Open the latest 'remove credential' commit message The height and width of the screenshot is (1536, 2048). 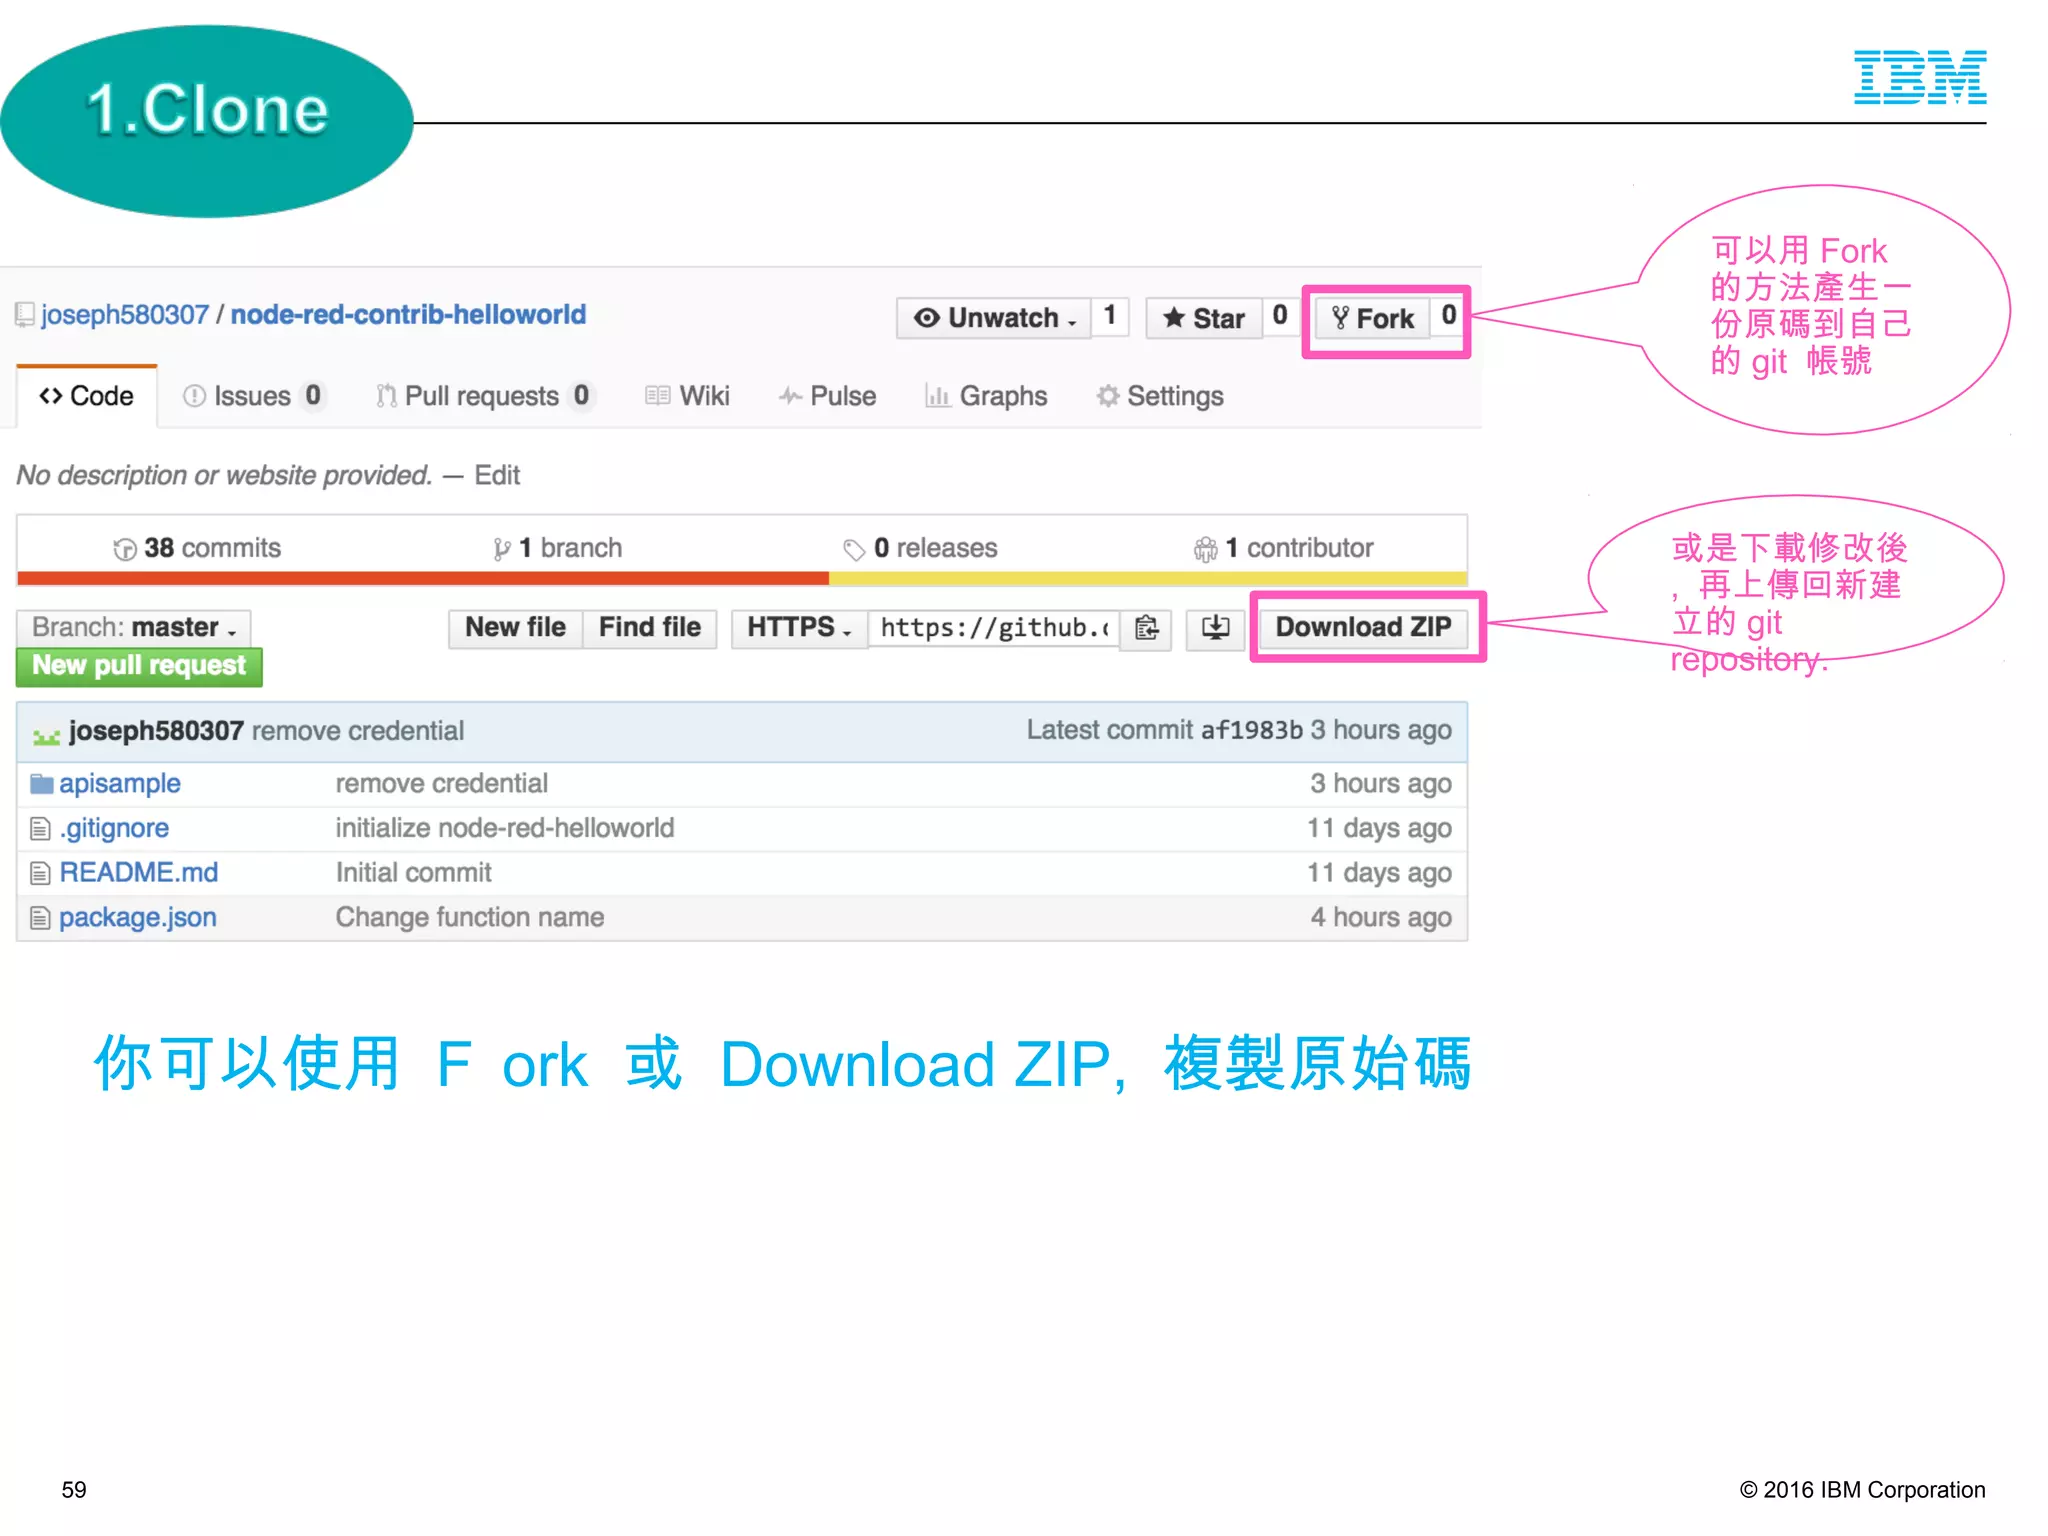358,731
